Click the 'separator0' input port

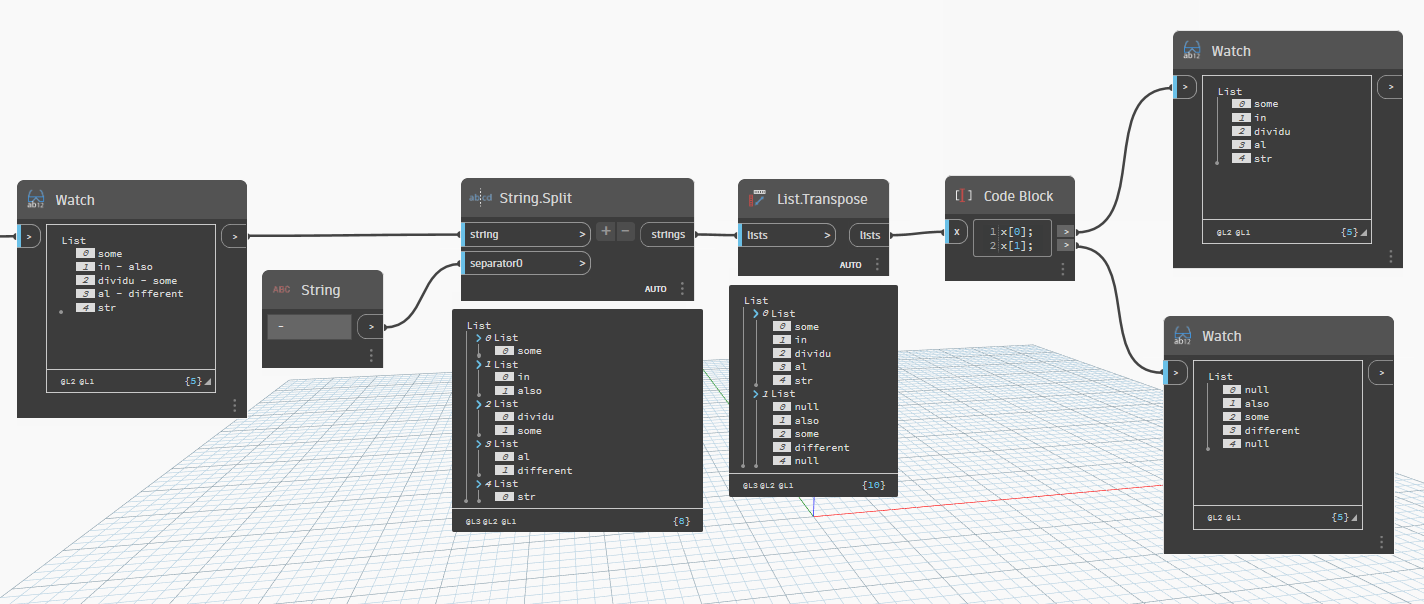coord(526,263)
